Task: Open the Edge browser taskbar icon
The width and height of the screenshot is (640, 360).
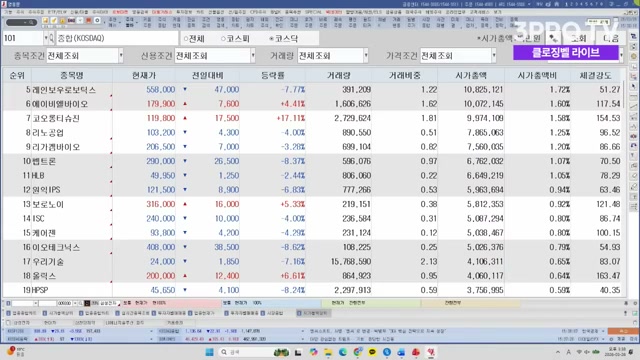Action: 342,352
